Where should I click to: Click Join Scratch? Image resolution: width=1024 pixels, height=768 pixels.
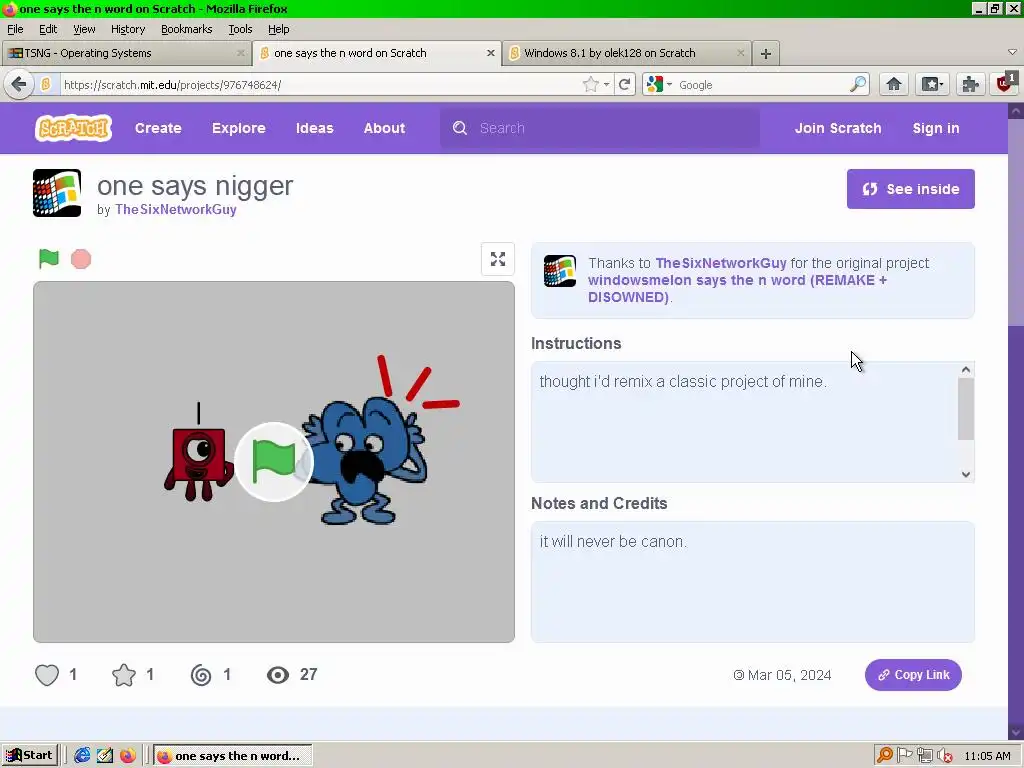click(838, 128)
